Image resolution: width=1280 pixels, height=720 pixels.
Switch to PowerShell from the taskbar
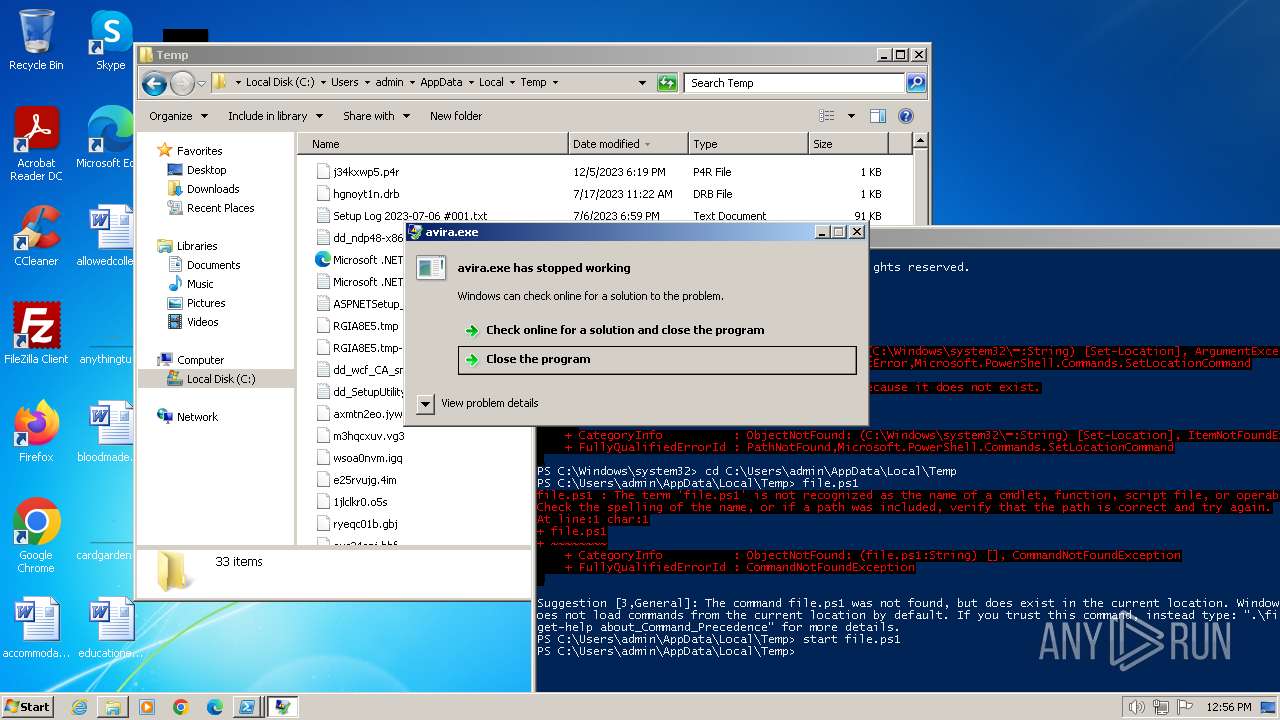pyautogui.click(x=247, y=707)
